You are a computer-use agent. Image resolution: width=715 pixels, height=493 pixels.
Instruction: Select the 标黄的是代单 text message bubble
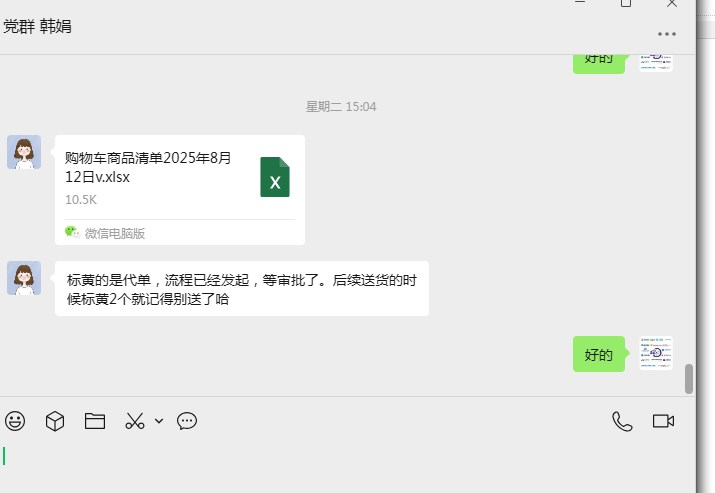point(242,289)
